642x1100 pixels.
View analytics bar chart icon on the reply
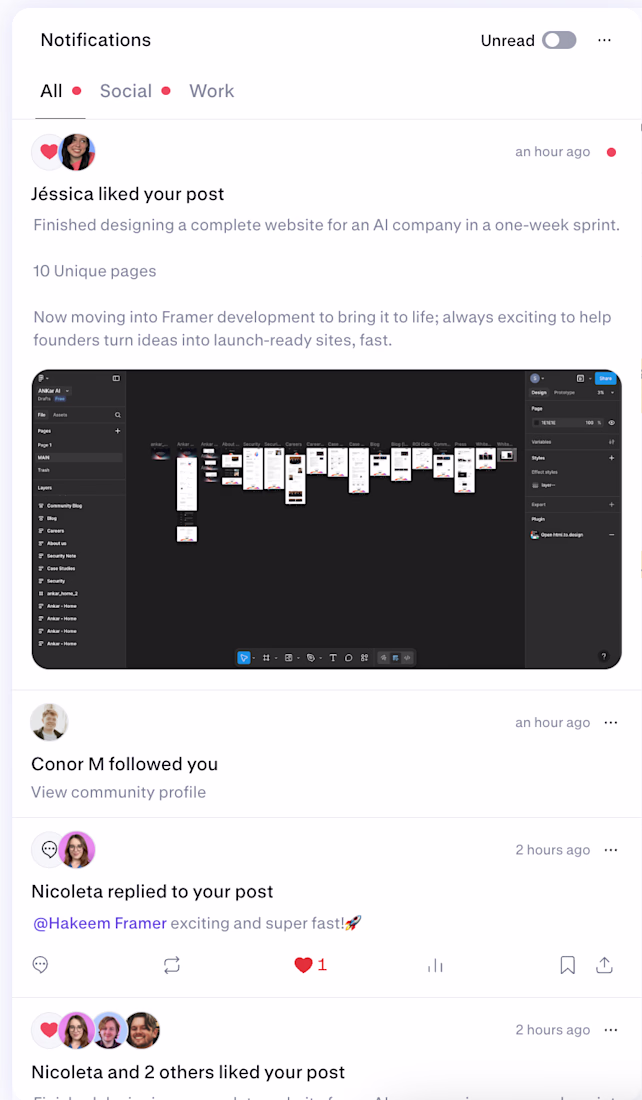pos(435,966)
